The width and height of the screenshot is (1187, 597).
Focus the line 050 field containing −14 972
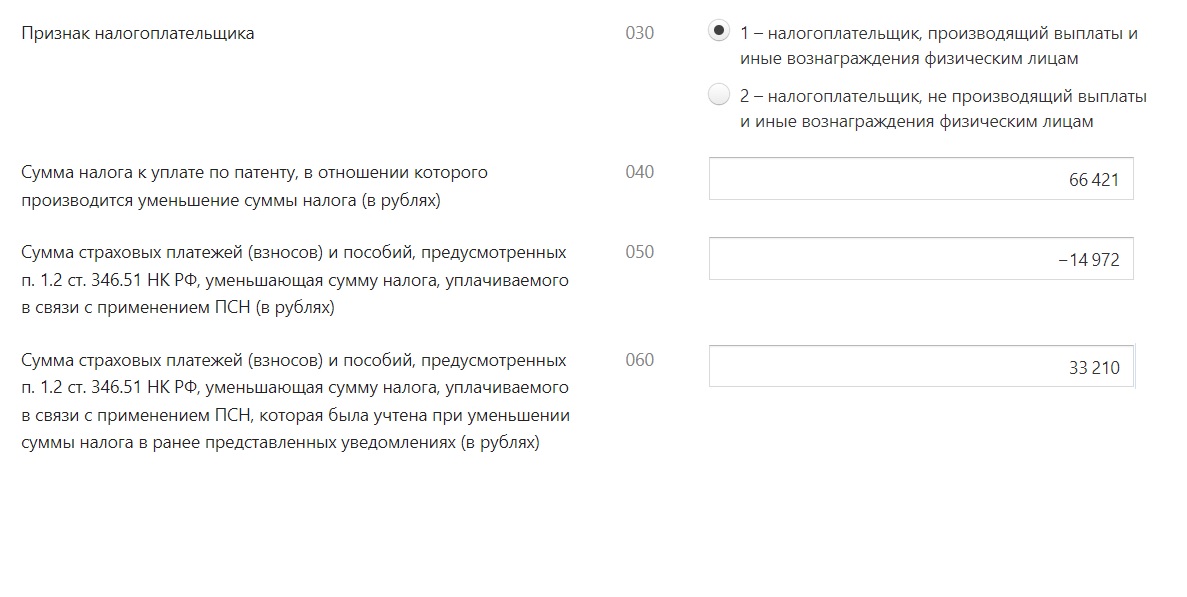(921, 259)
